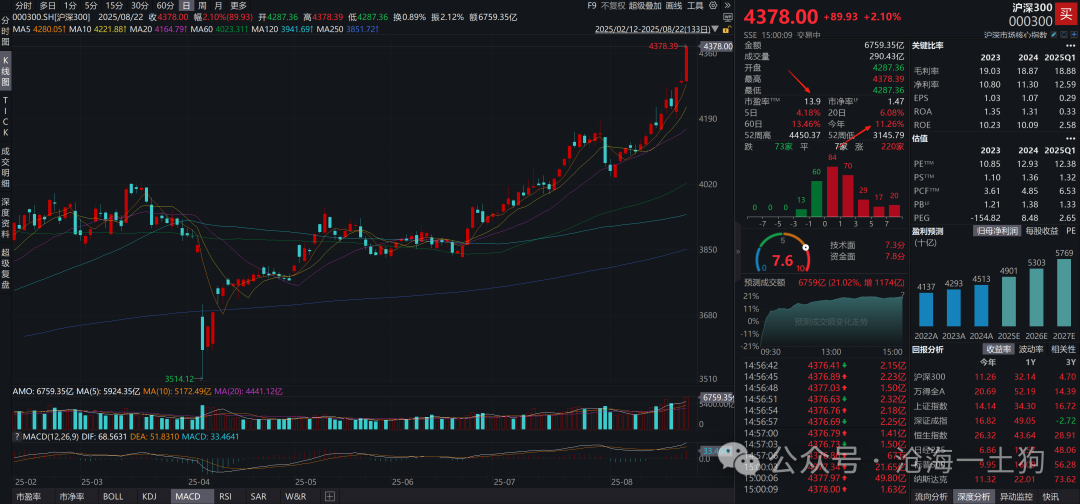
Task: Click the monitor display icon
Action: pos(727,17)
